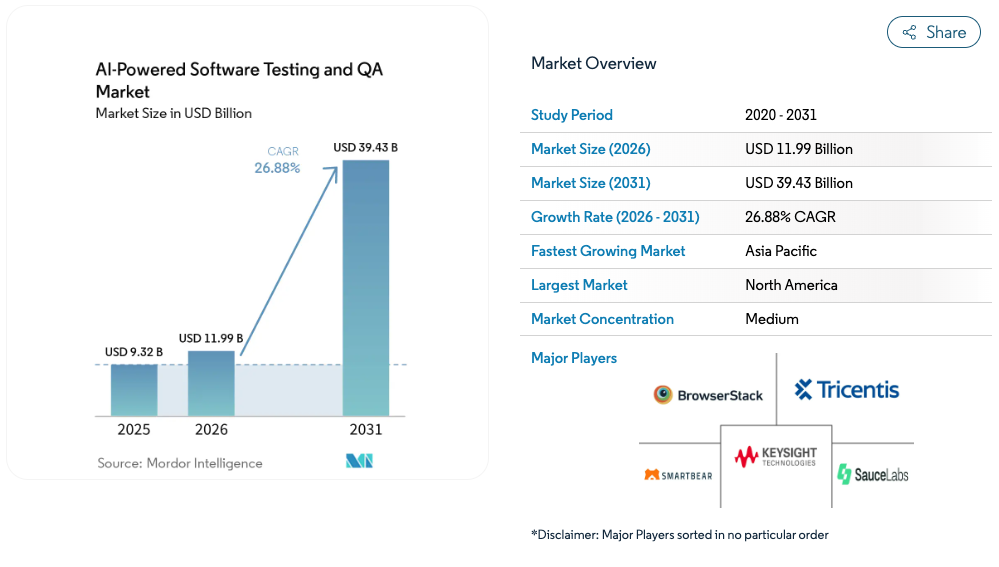Select the Largest Market label

pyautogui.click(x=579, y=285)
